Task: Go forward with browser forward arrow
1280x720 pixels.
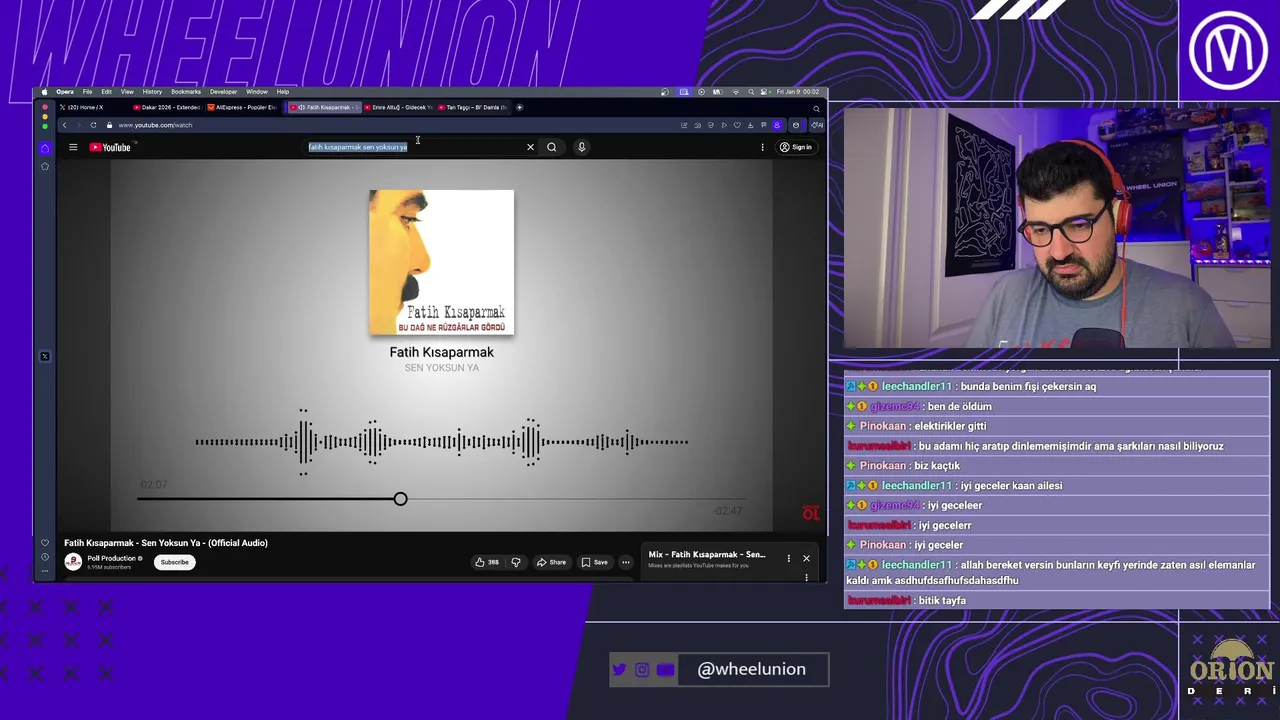Action: (x=79, y=125)
